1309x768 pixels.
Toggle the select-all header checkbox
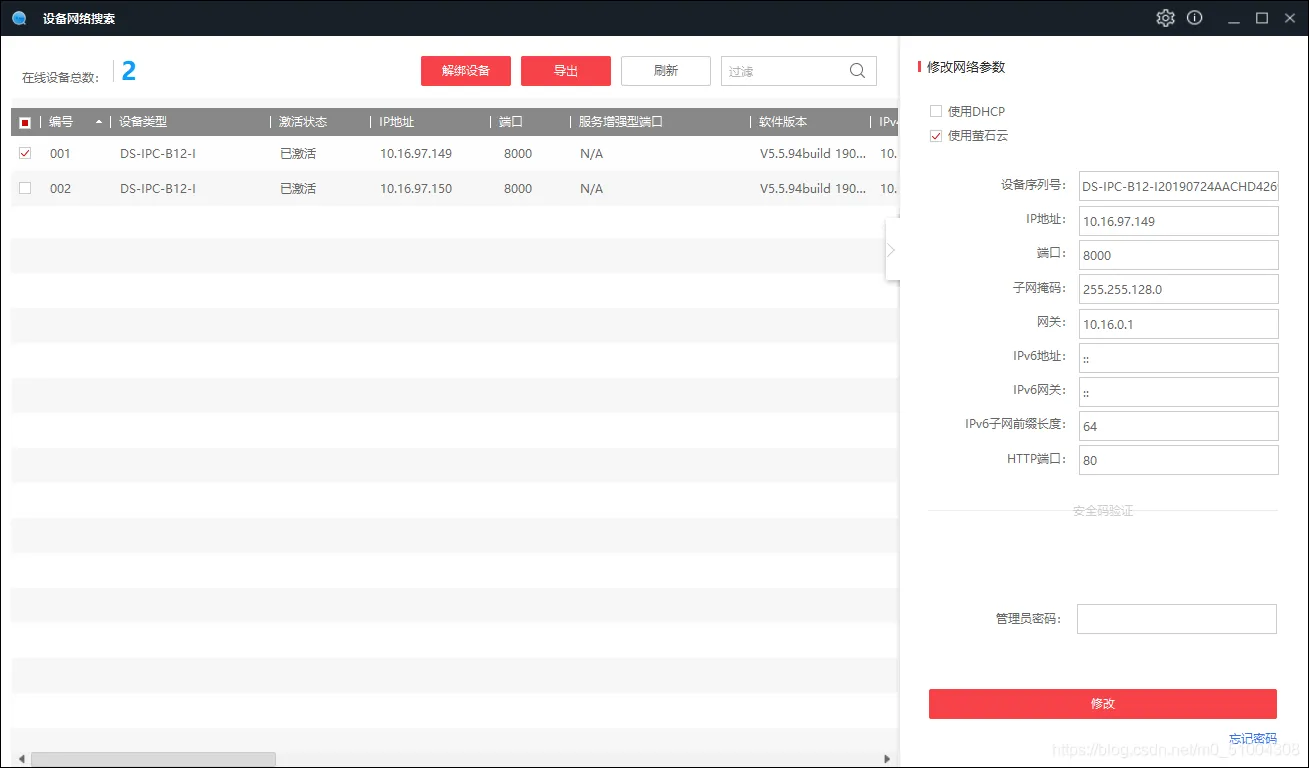(25, 122)
